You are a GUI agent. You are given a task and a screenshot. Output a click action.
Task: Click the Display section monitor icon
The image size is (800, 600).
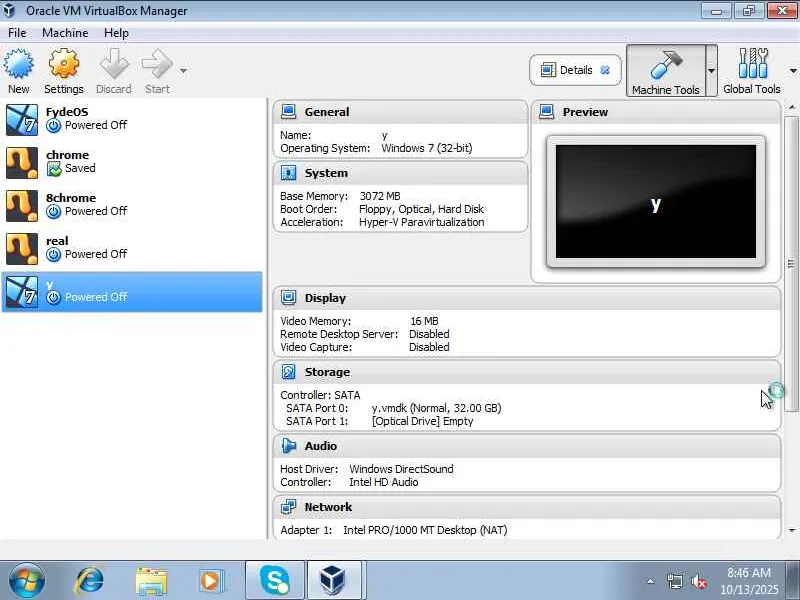[x=288, y=297]
